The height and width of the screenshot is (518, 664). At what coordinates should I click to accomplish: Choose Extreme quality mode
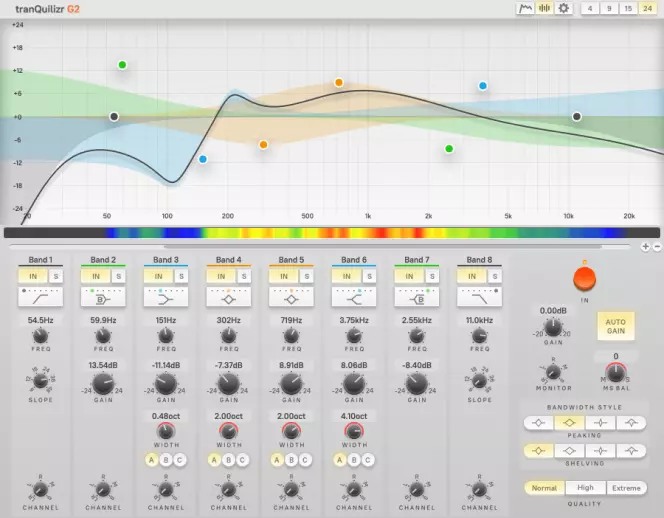626,488
